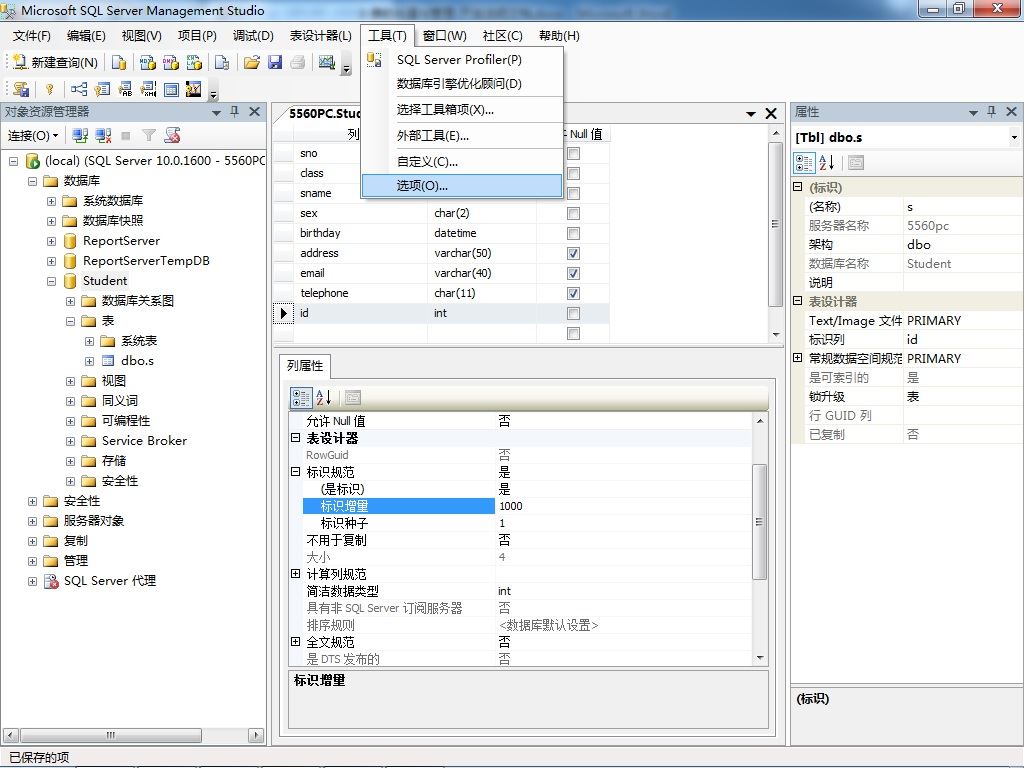
Task: Click the DMX query icon
Action: tap(171, 62)
